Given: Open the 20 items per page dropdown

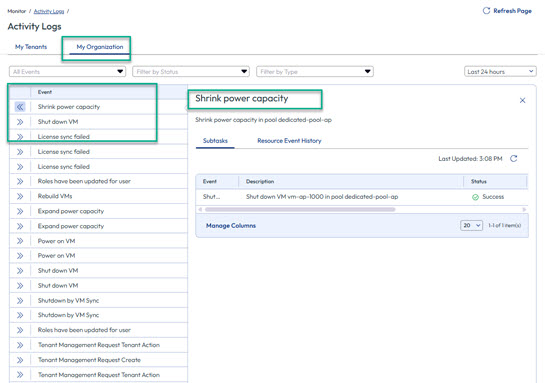Looking at the screenshot, I should tap(471, 226).
